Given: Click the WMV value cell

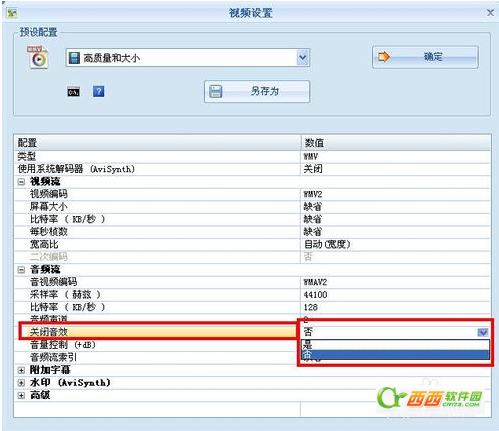Looking at the screenshot, I should 396,156.
